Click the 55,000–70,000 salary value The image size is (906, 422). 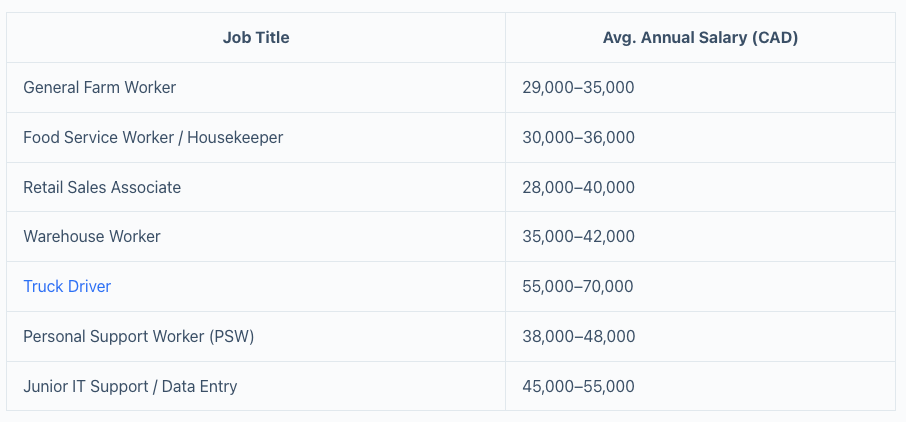coord(578,287)
